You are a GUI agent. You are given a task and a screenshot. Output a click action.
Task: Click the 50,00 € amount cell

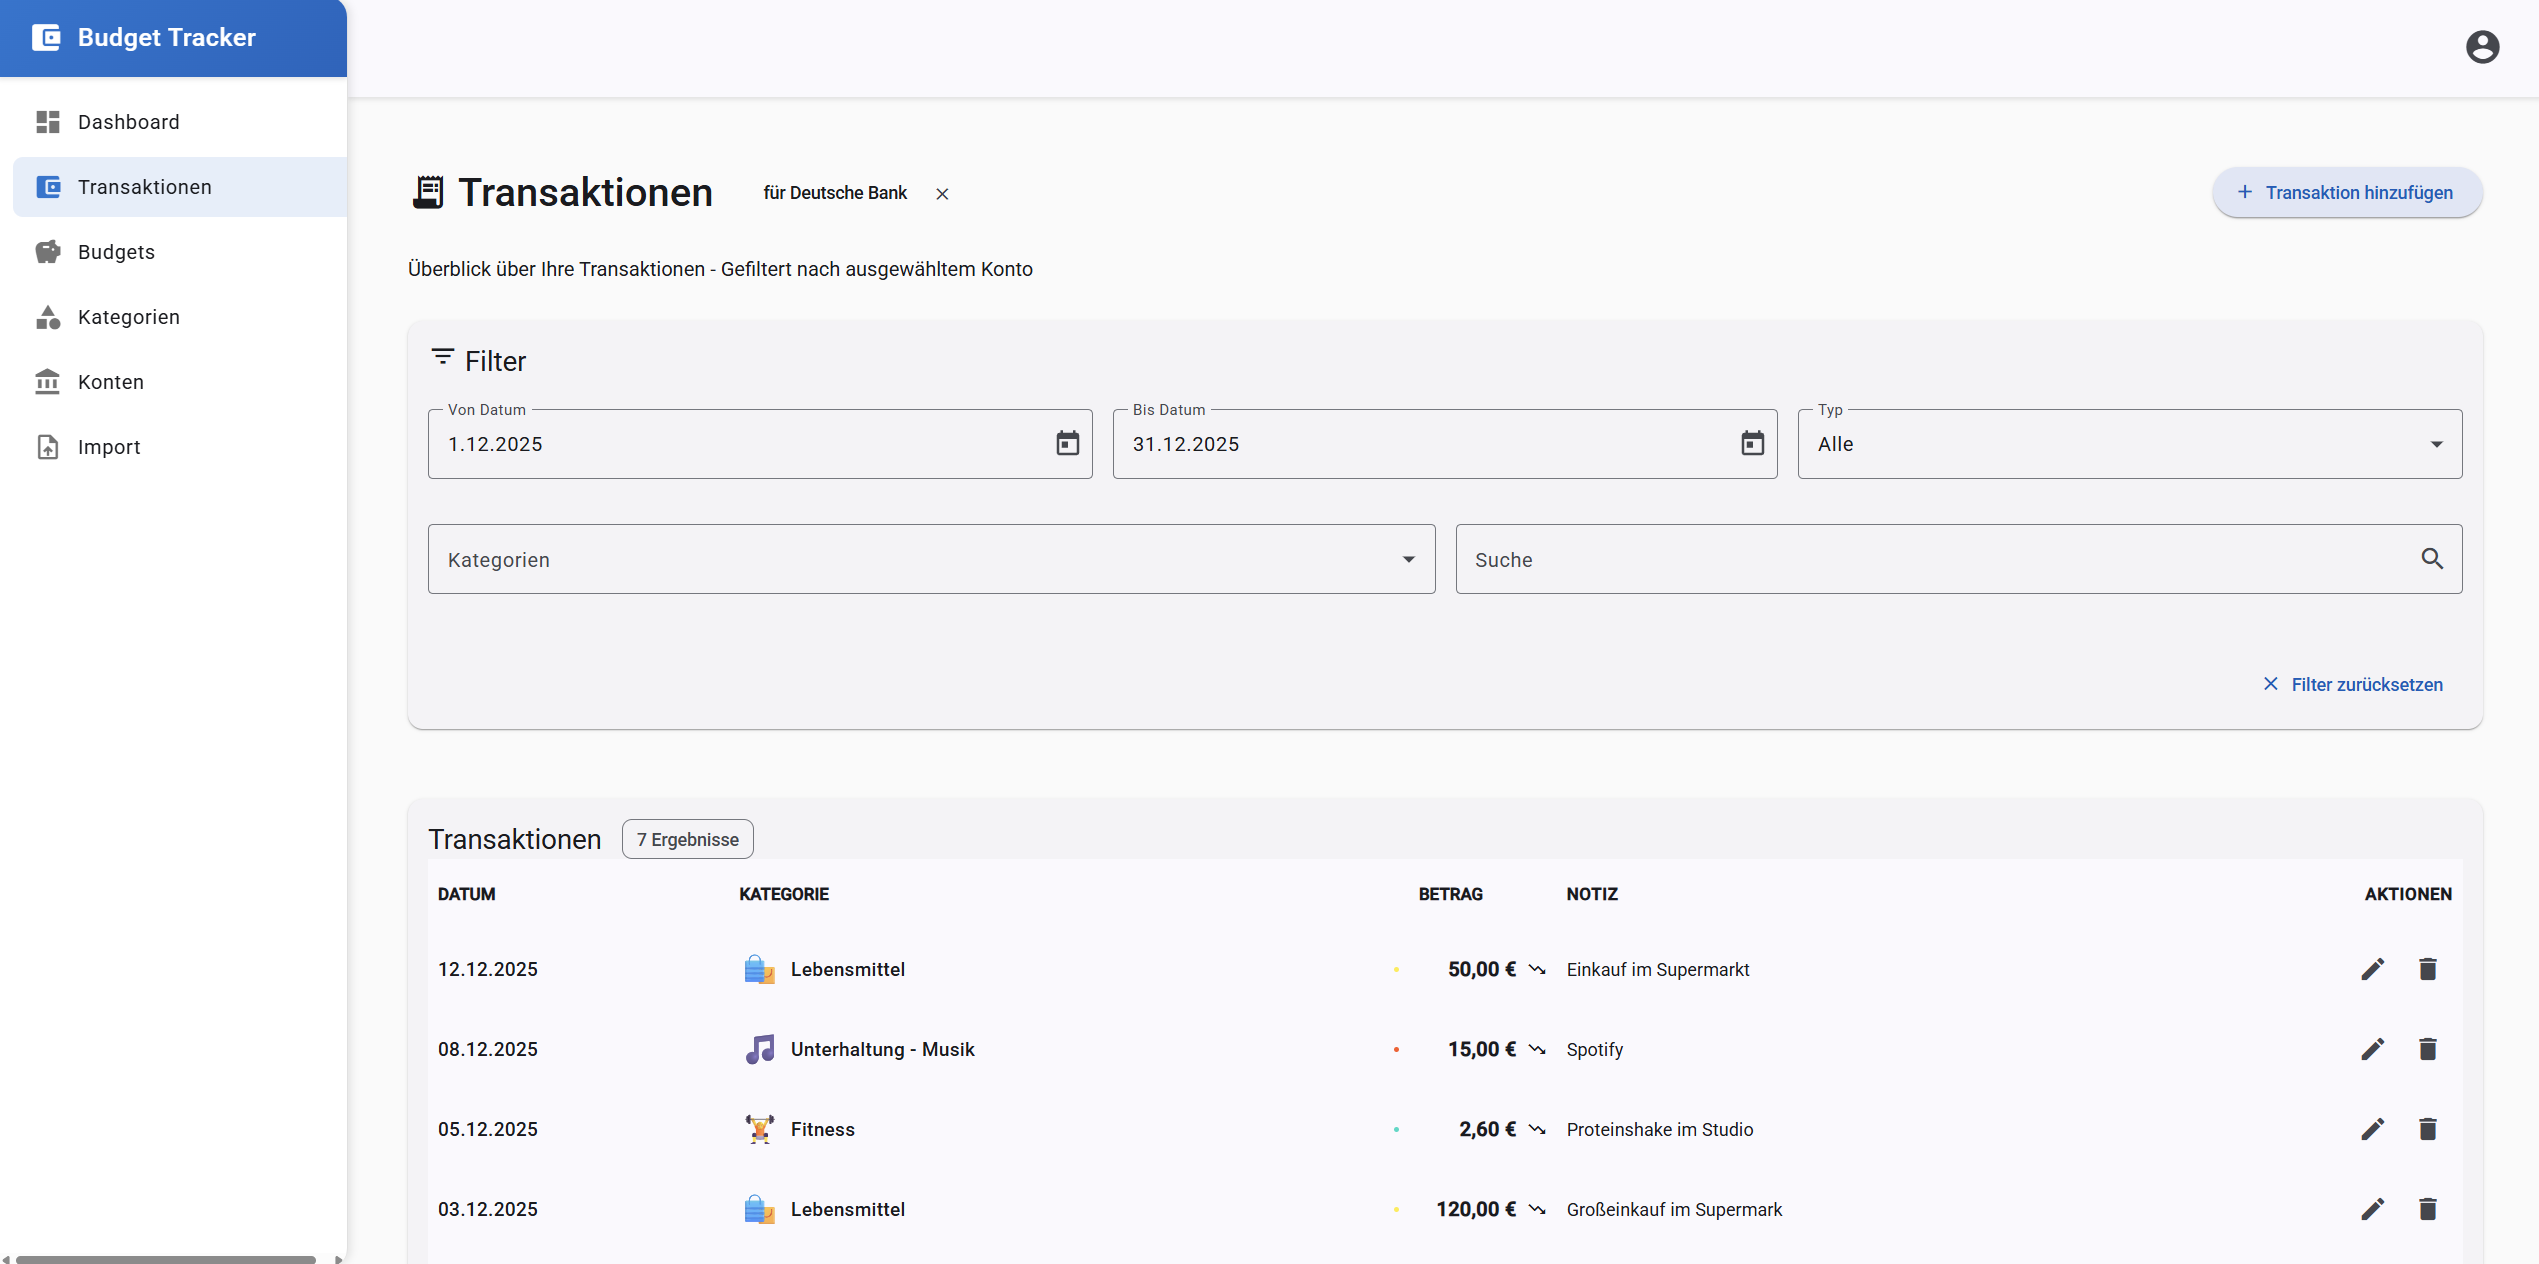click(x=1481, y=969)
